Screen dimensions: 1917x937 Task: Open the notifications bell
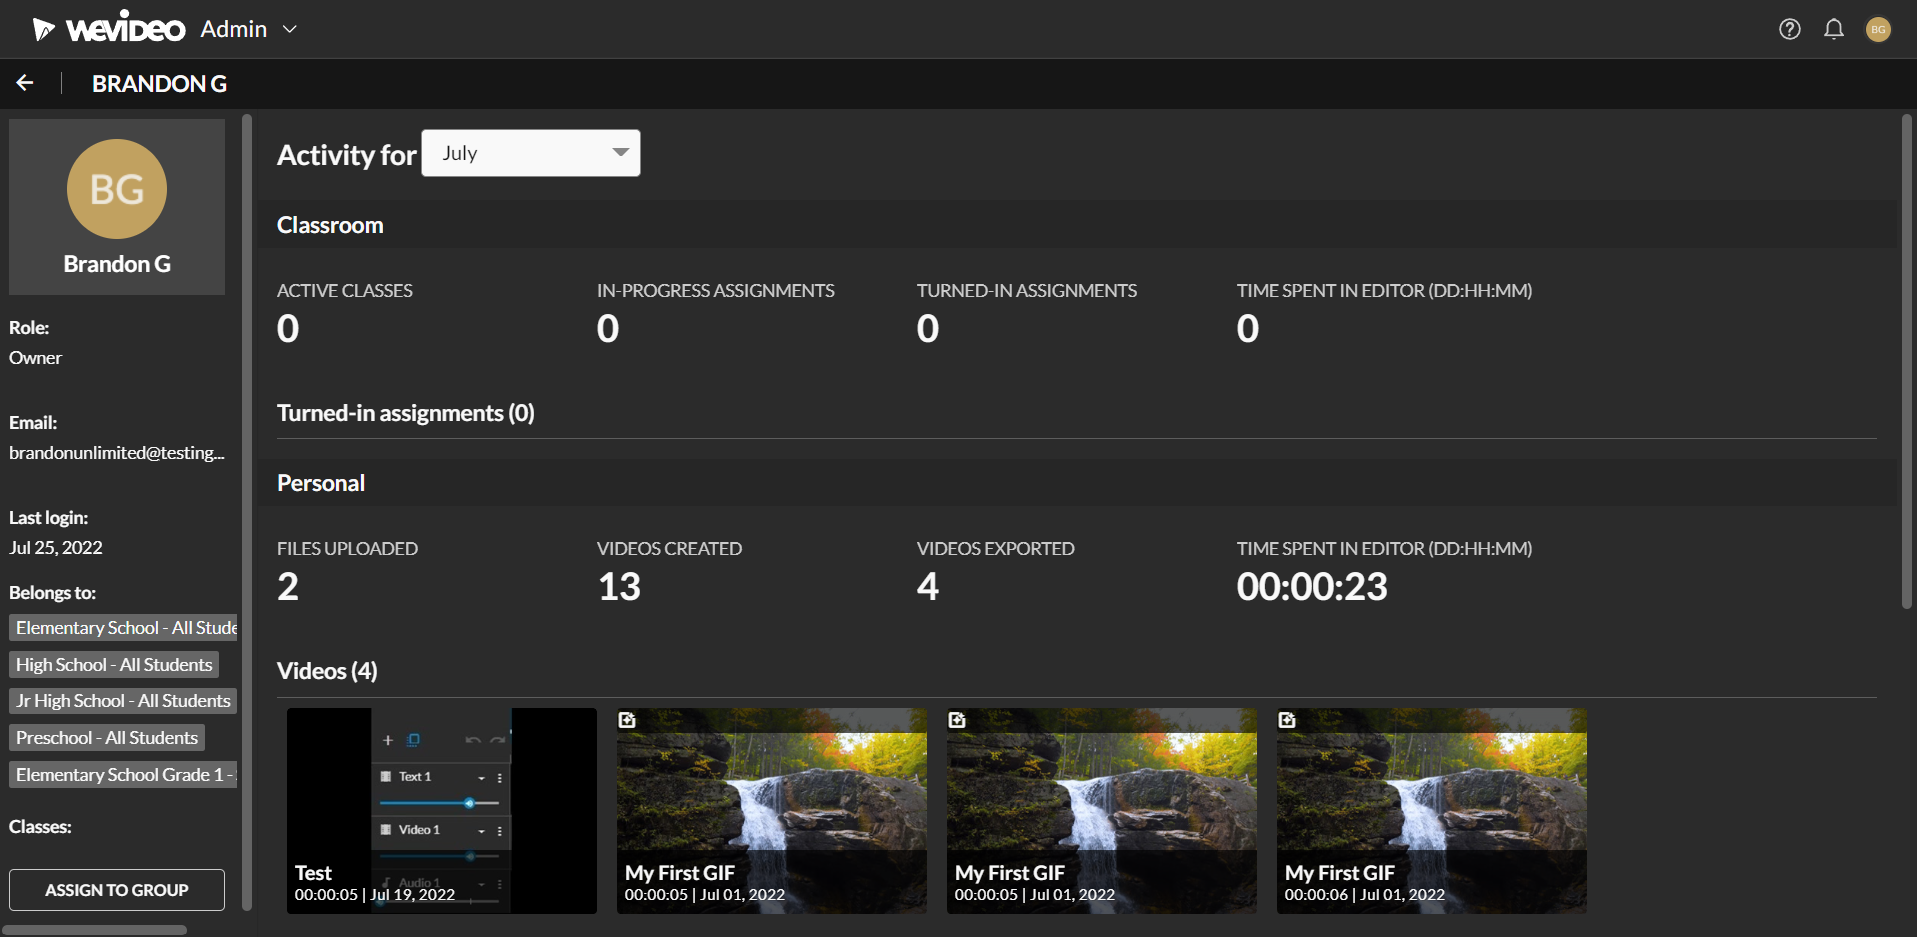[1833, 29]
